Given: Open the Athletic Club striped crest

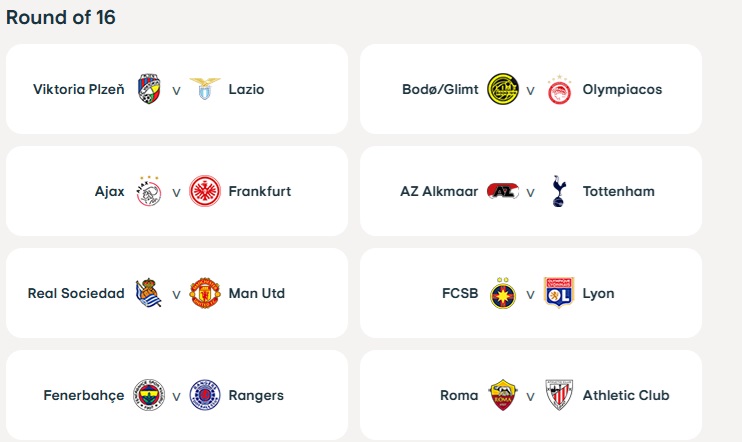Looking at the screenshot, I should click(559, 395).
